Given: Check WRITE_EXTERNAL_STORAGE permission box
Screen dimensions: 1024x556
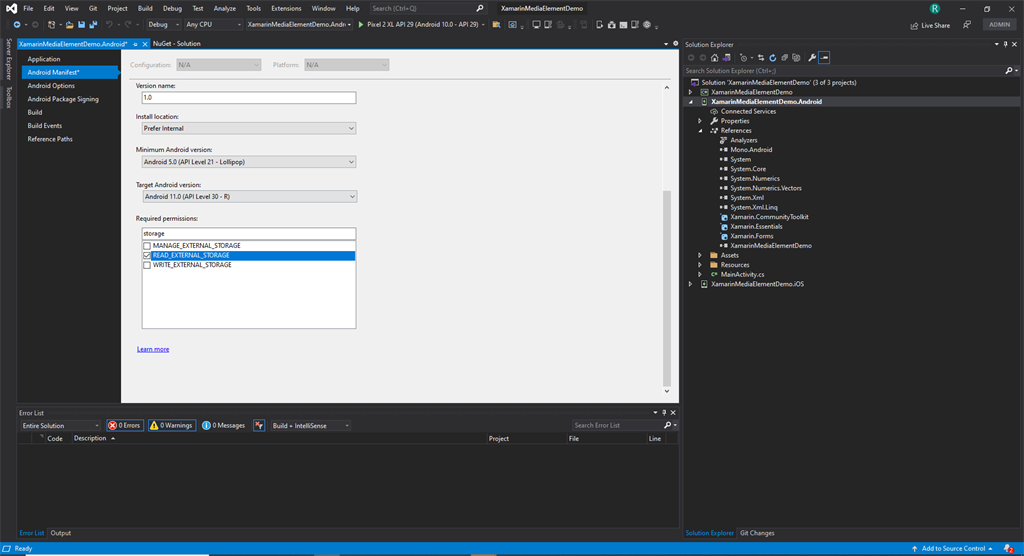Looking at the screenshot, I should pyautogui.click(x=147, y=265).
